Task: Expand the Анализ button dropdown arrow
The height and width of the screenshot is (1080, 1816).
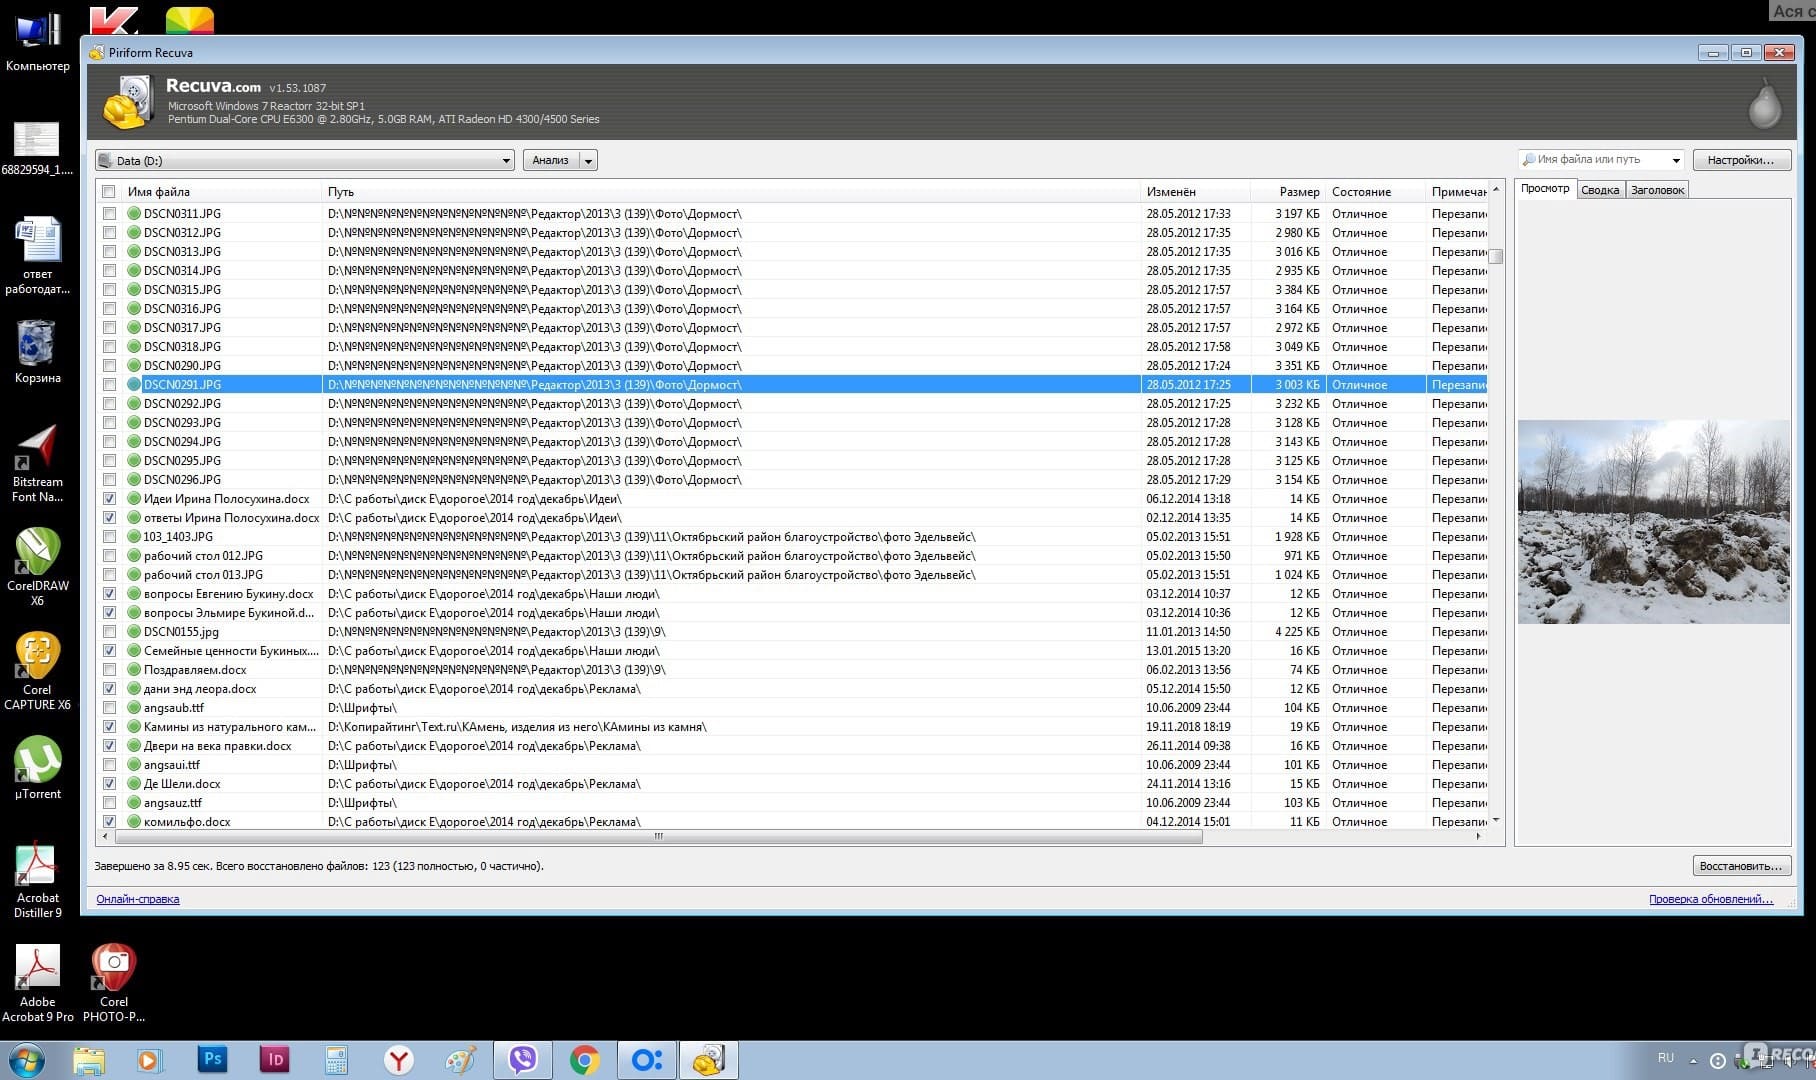Action: 588,161
